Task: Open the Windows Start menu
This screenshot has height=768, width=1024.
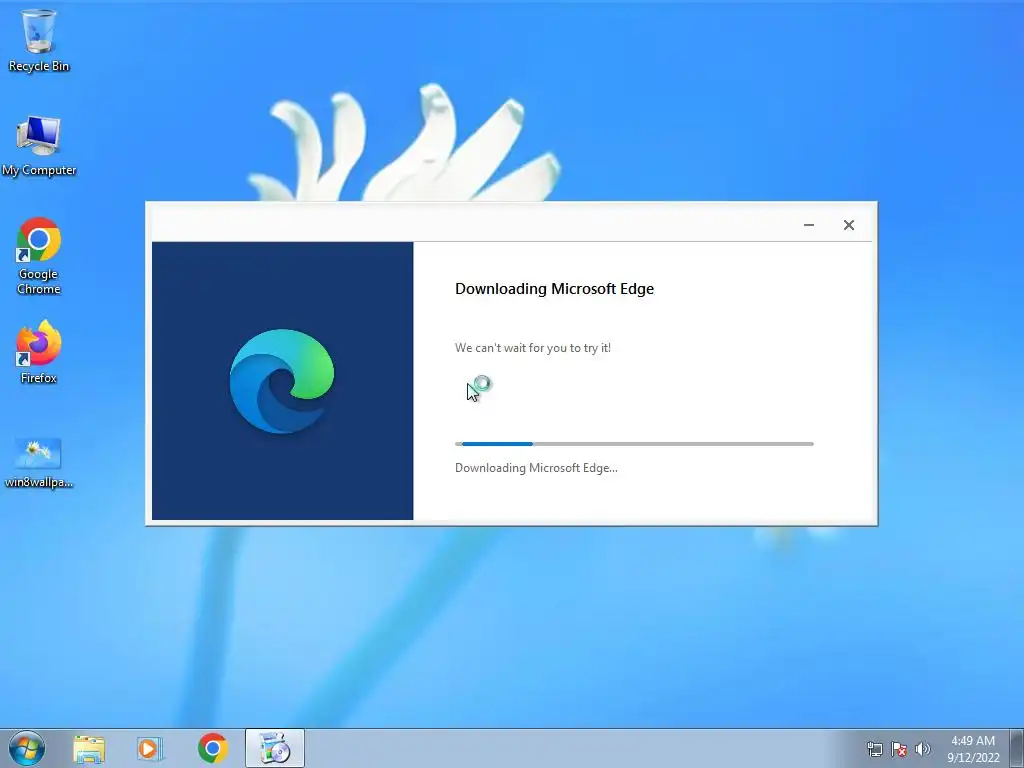Action: pos(27,748)
